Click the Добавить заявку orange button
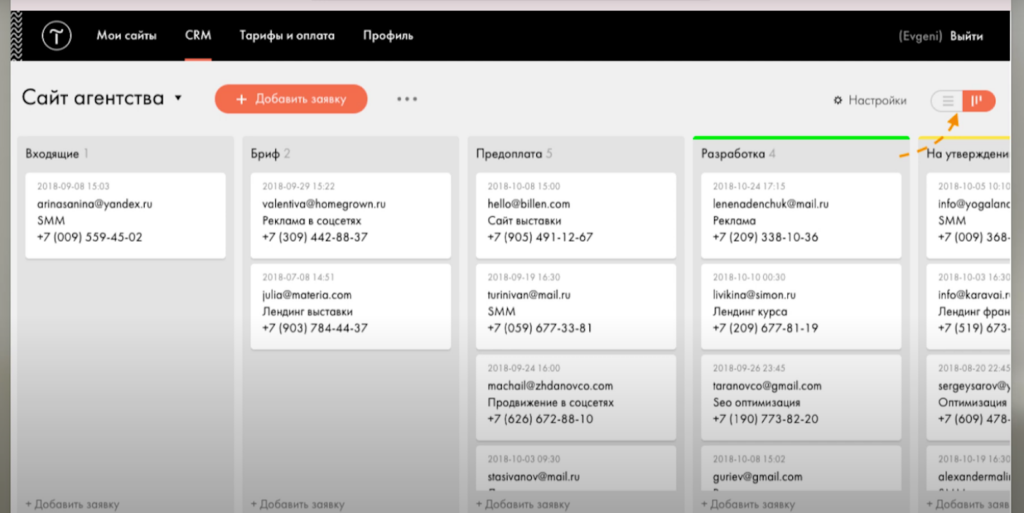The width and height of the screenshot is (1024, 513). coord(291,99)
